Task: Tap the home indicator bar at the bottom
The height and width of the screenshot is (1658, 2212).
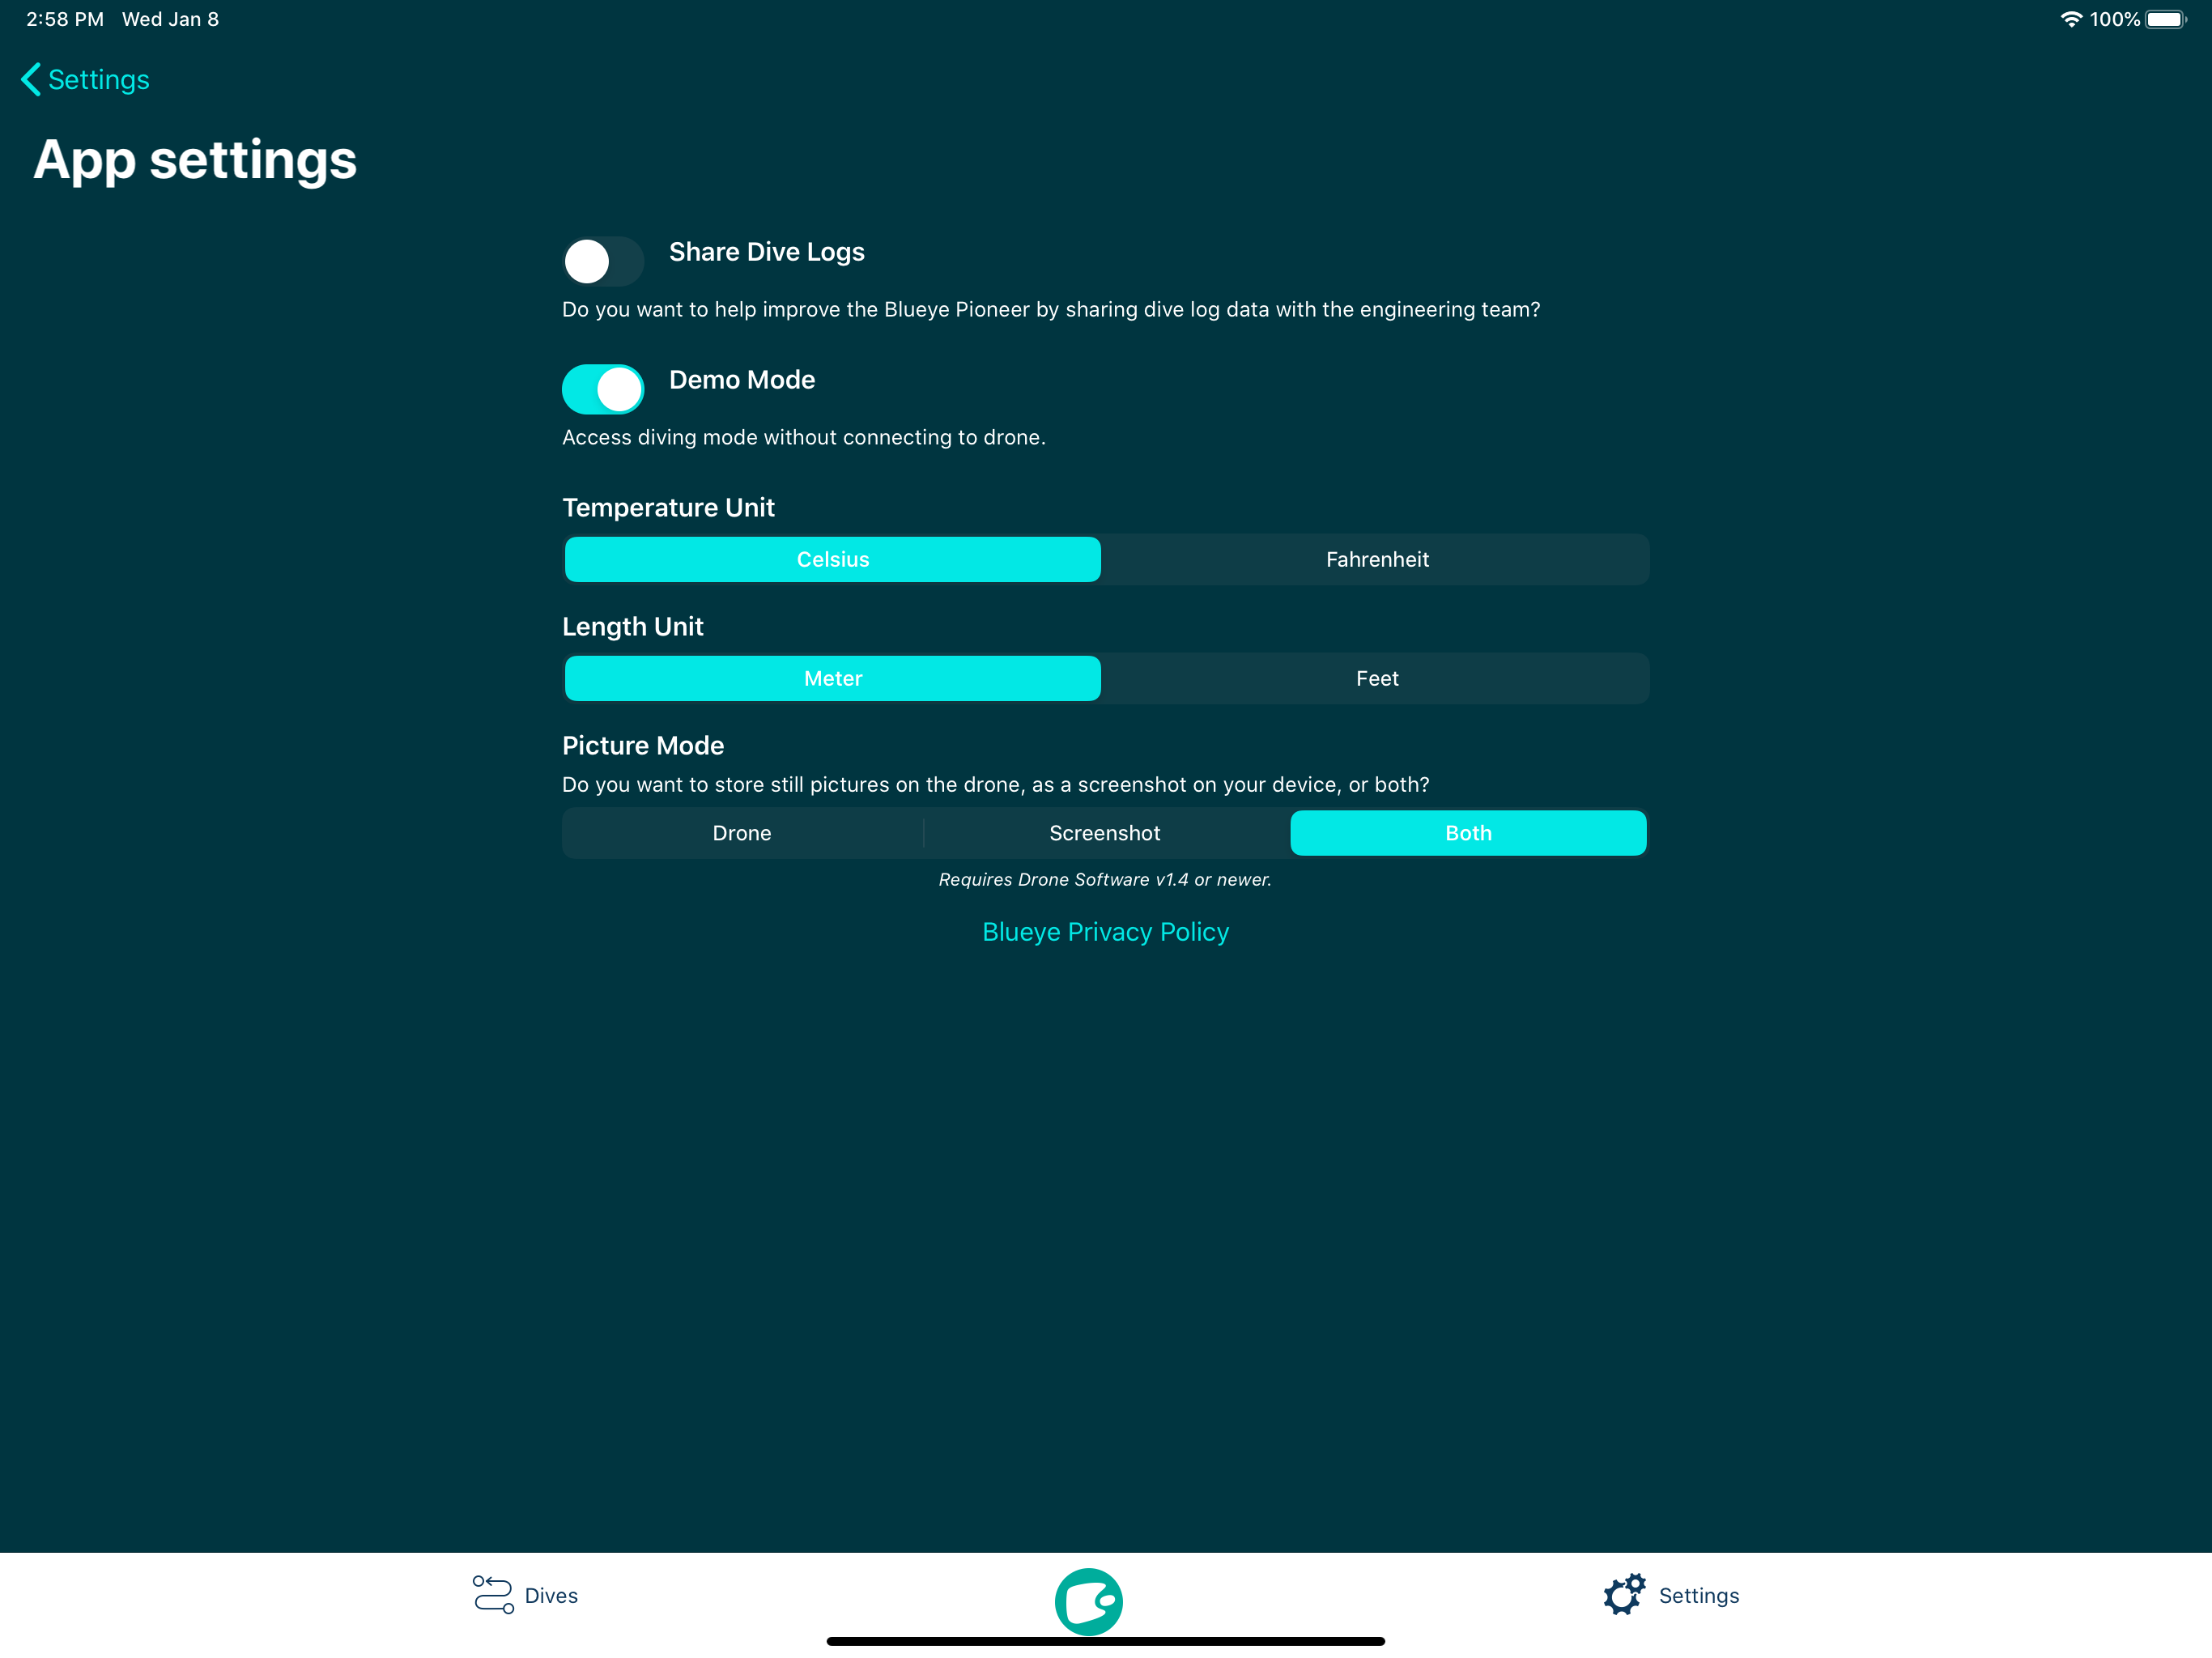Action: coord(1105,1641)
